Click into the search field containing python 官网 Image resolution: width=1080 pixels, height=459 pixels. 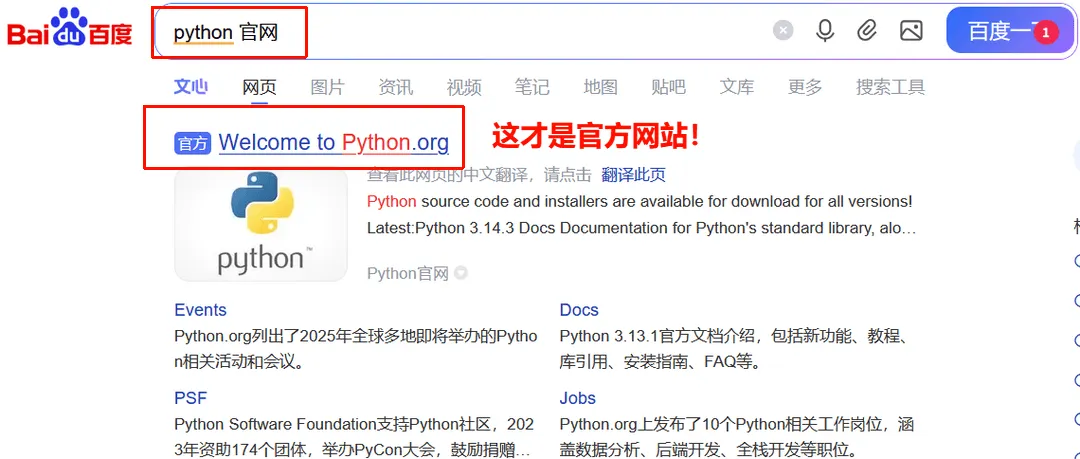(461, 32)
